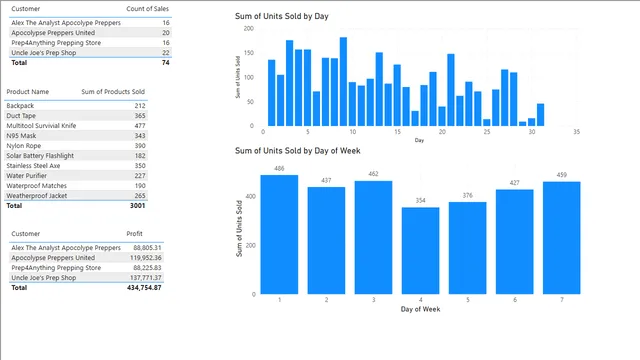Select the Weatherproof Jacket product row
Viewport: 640px width, 360px height.
76,196
